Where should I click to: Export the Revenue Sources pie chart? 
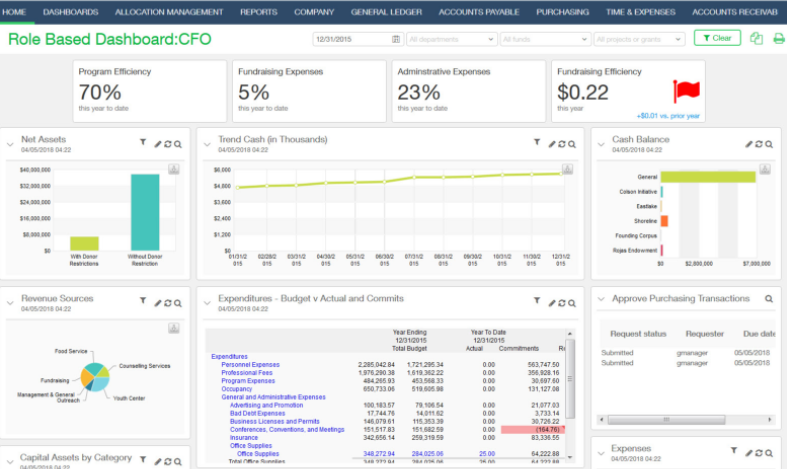click(174, 328)
